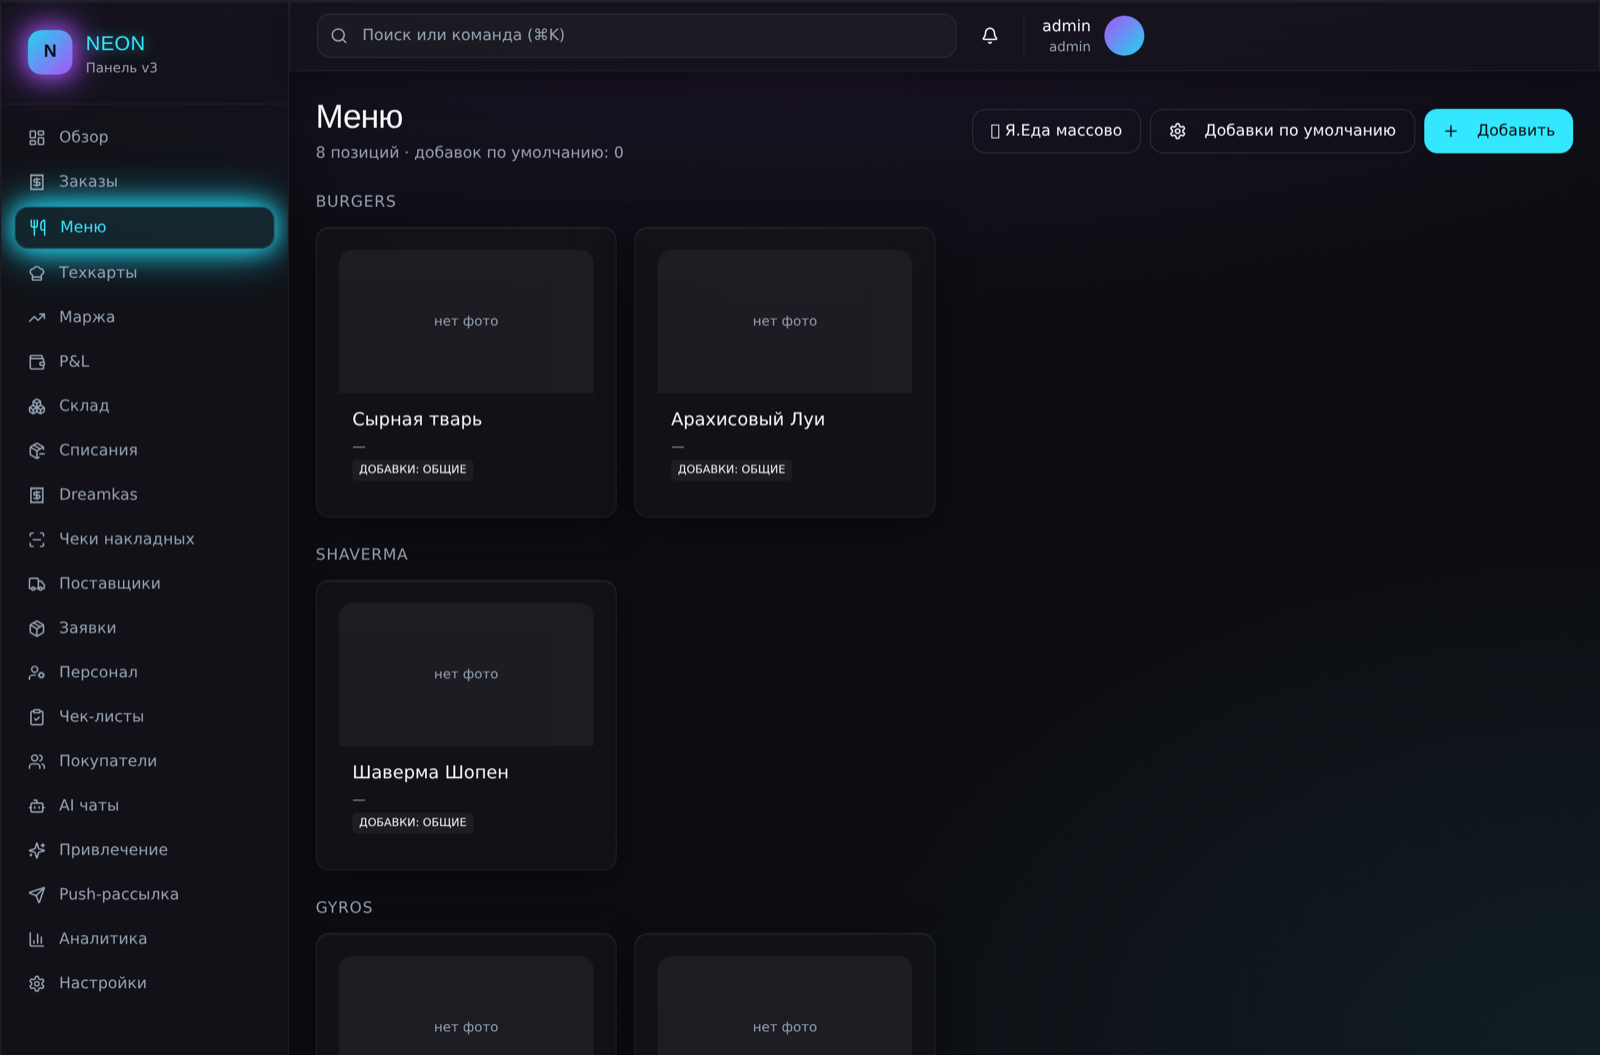Go to Поставщики page
Screen dimensions: 1600x1055
(x=145, y=583)
